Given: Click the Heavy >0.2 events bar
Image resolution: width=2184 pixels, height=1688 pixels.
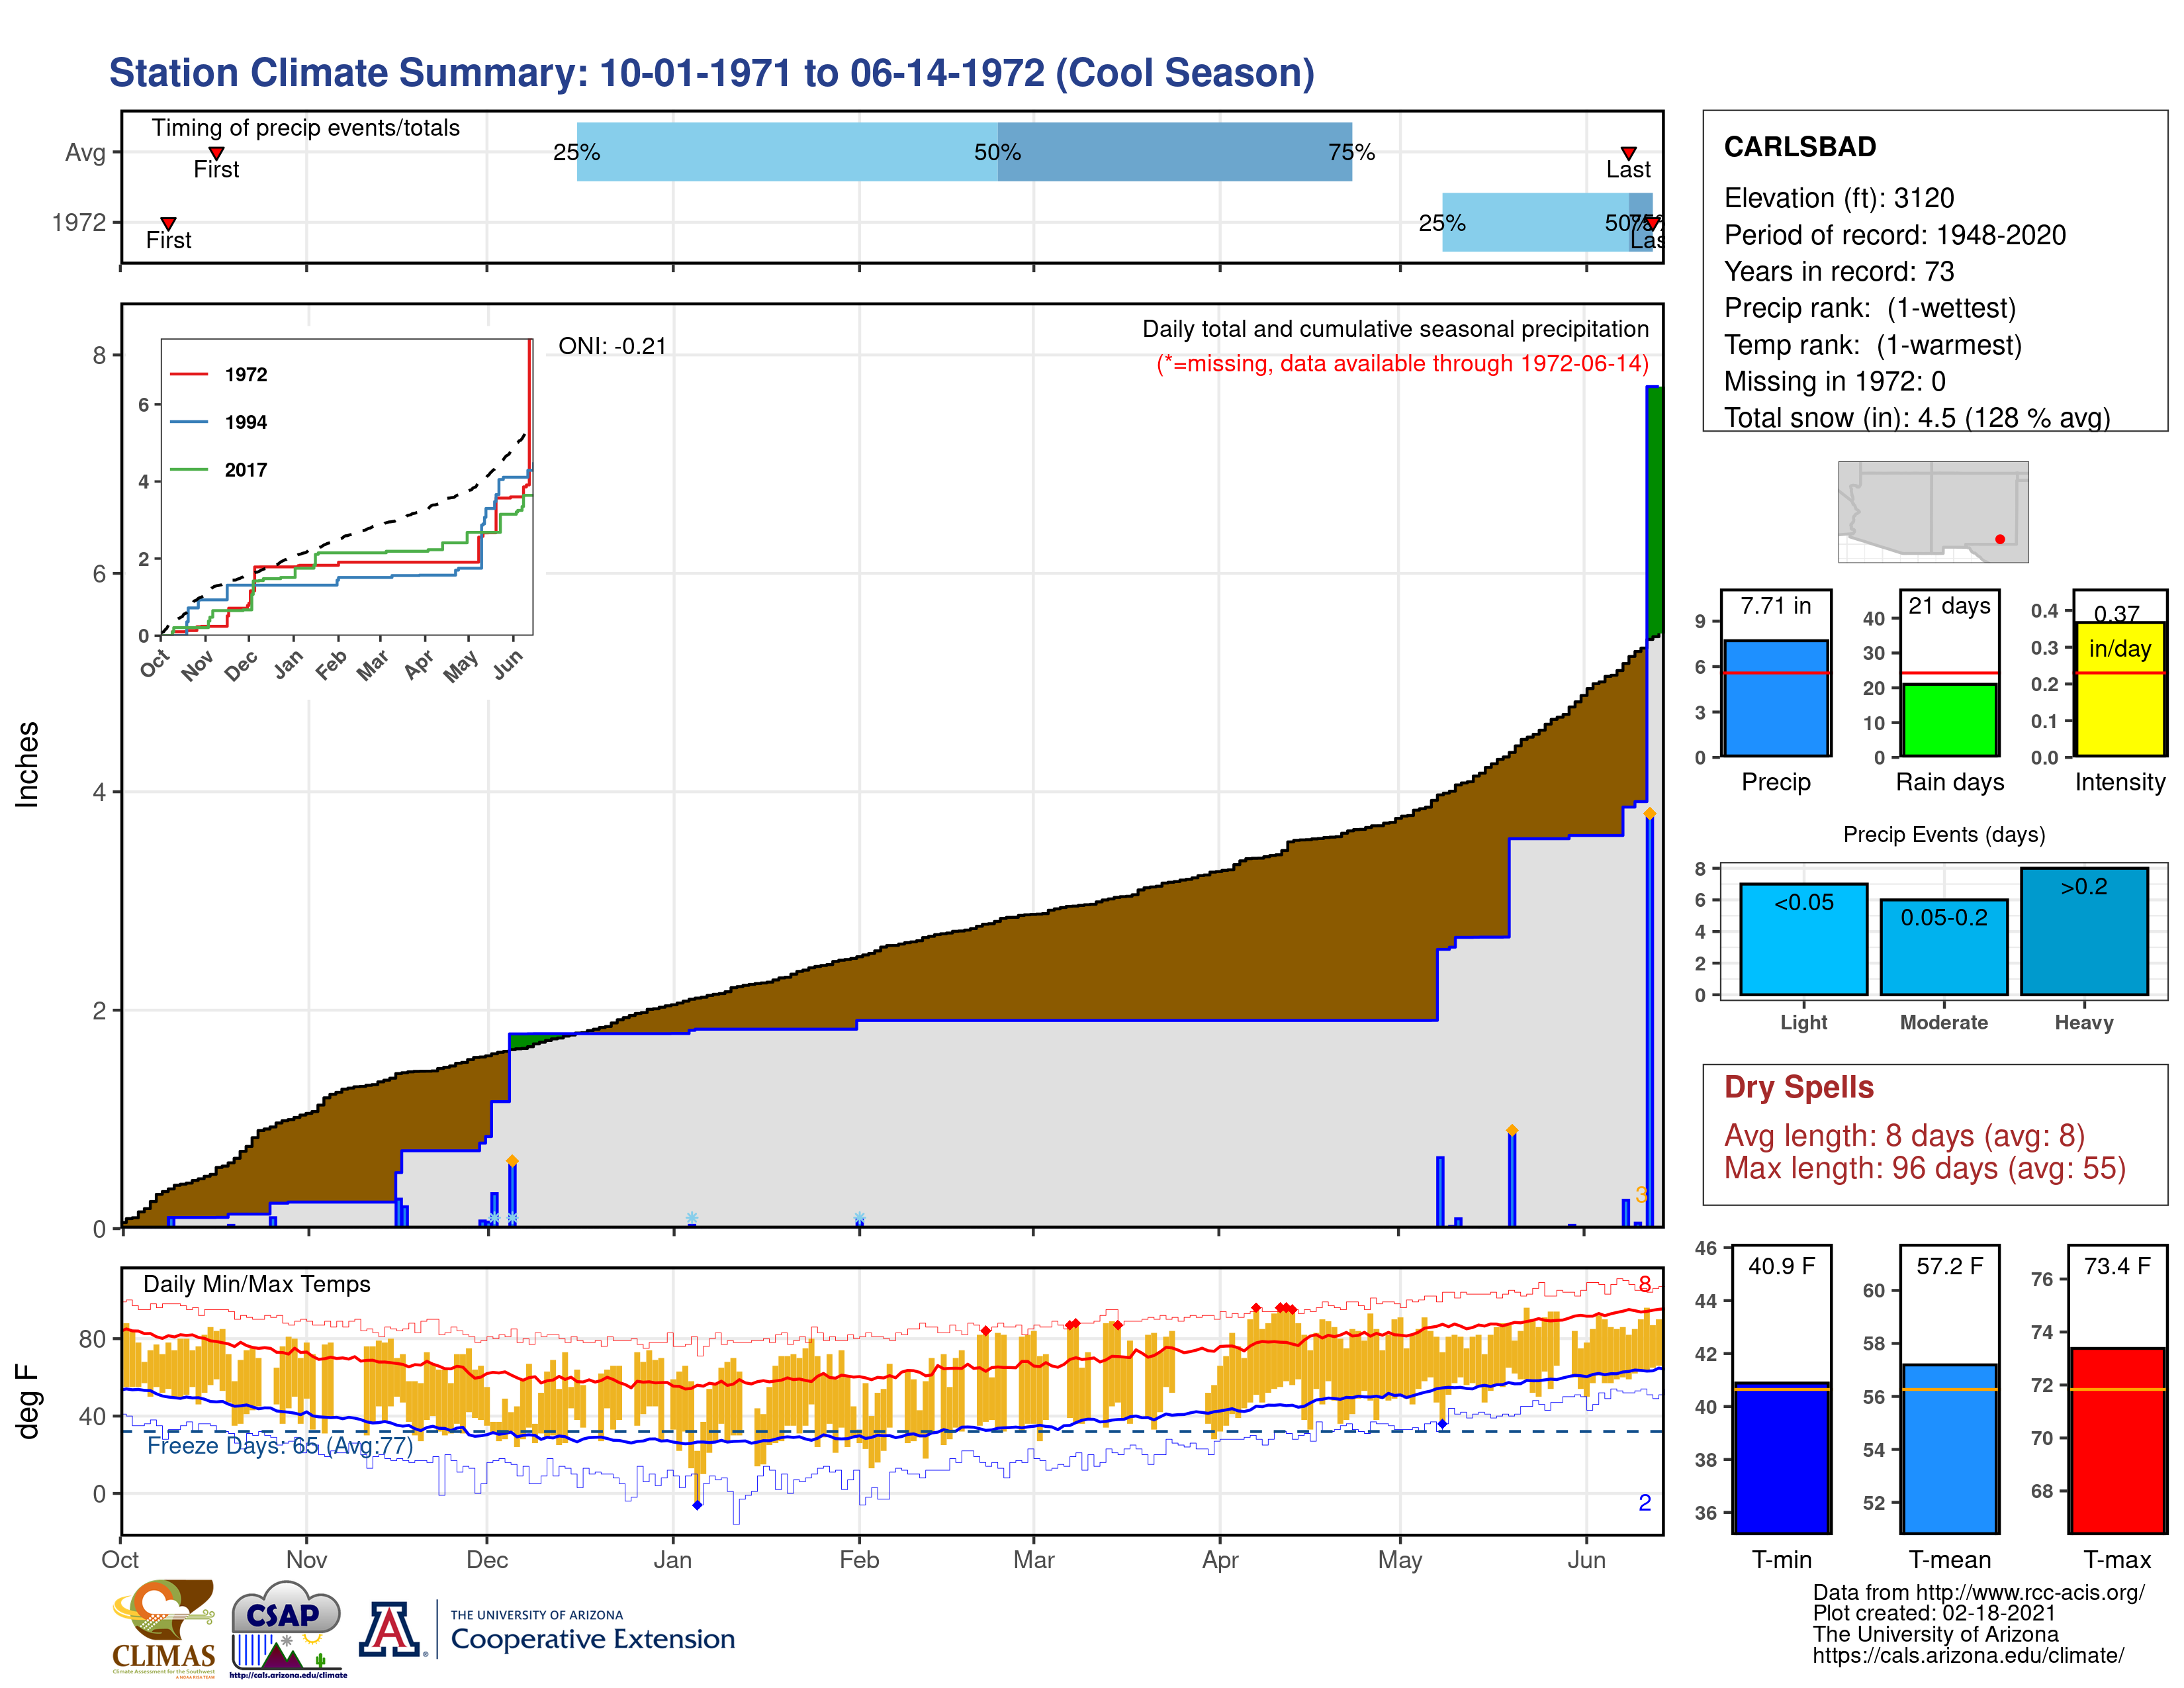Looking at the screenshot, I should (x=2084, y=930).
